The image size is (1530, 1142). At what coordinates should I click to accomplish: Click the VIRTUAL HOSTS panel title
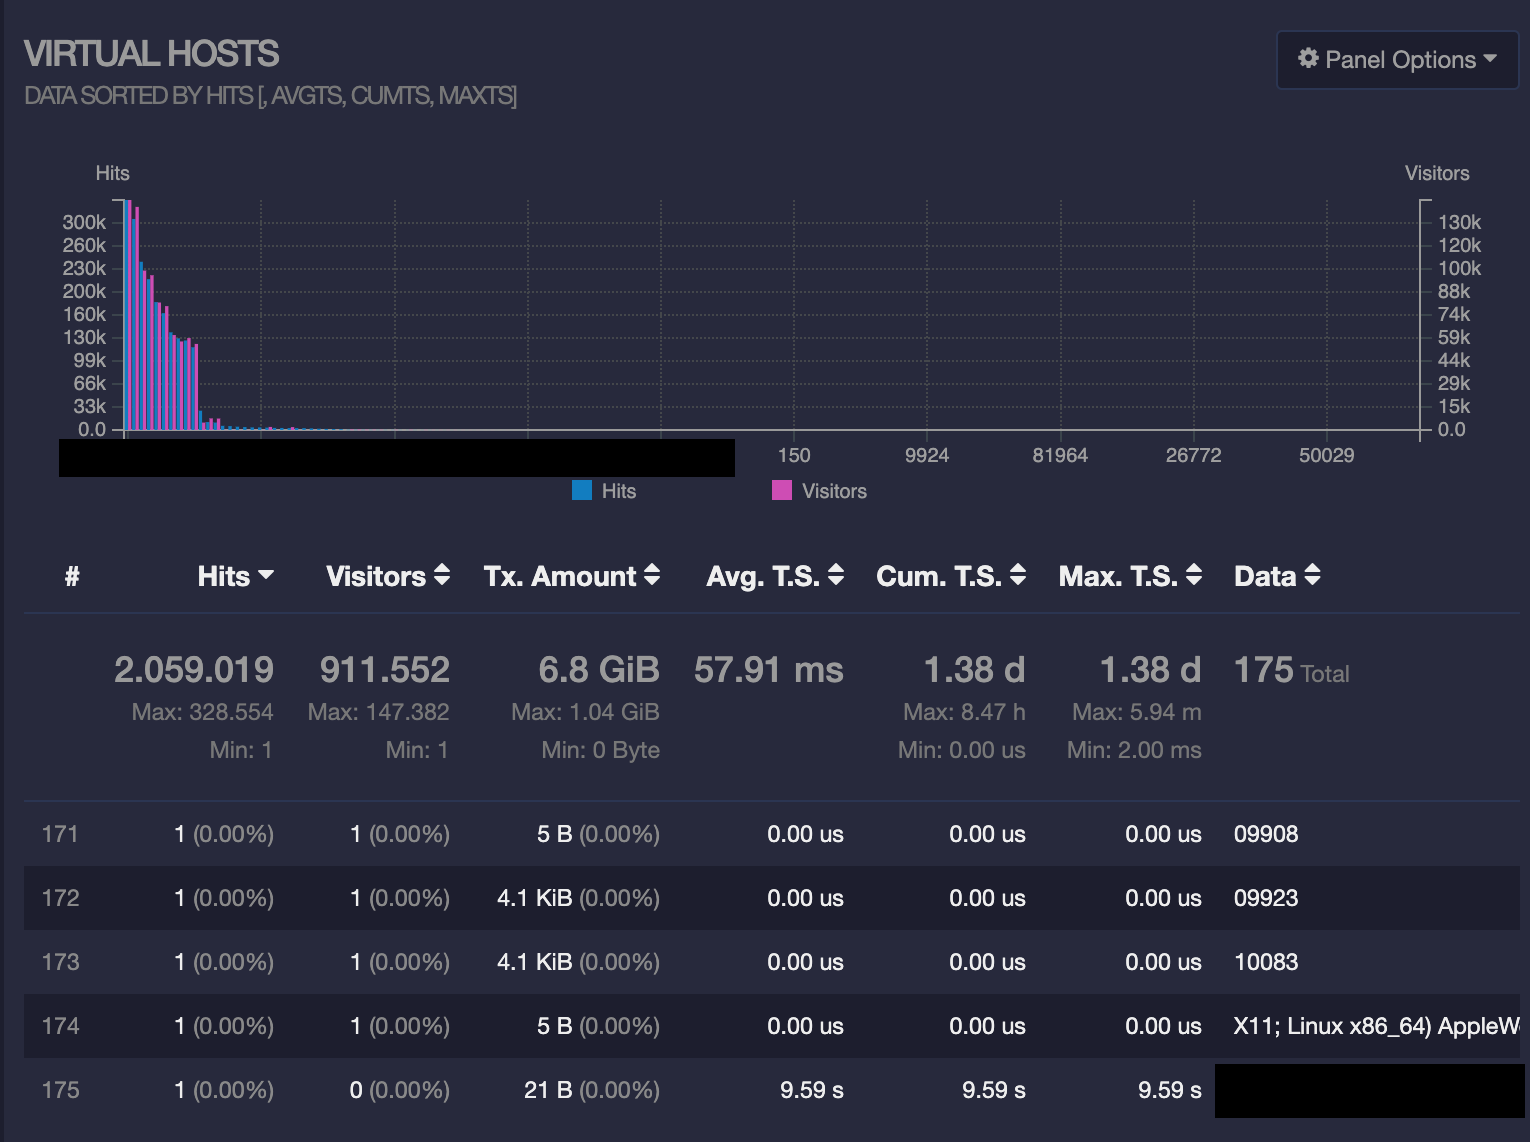152,53
